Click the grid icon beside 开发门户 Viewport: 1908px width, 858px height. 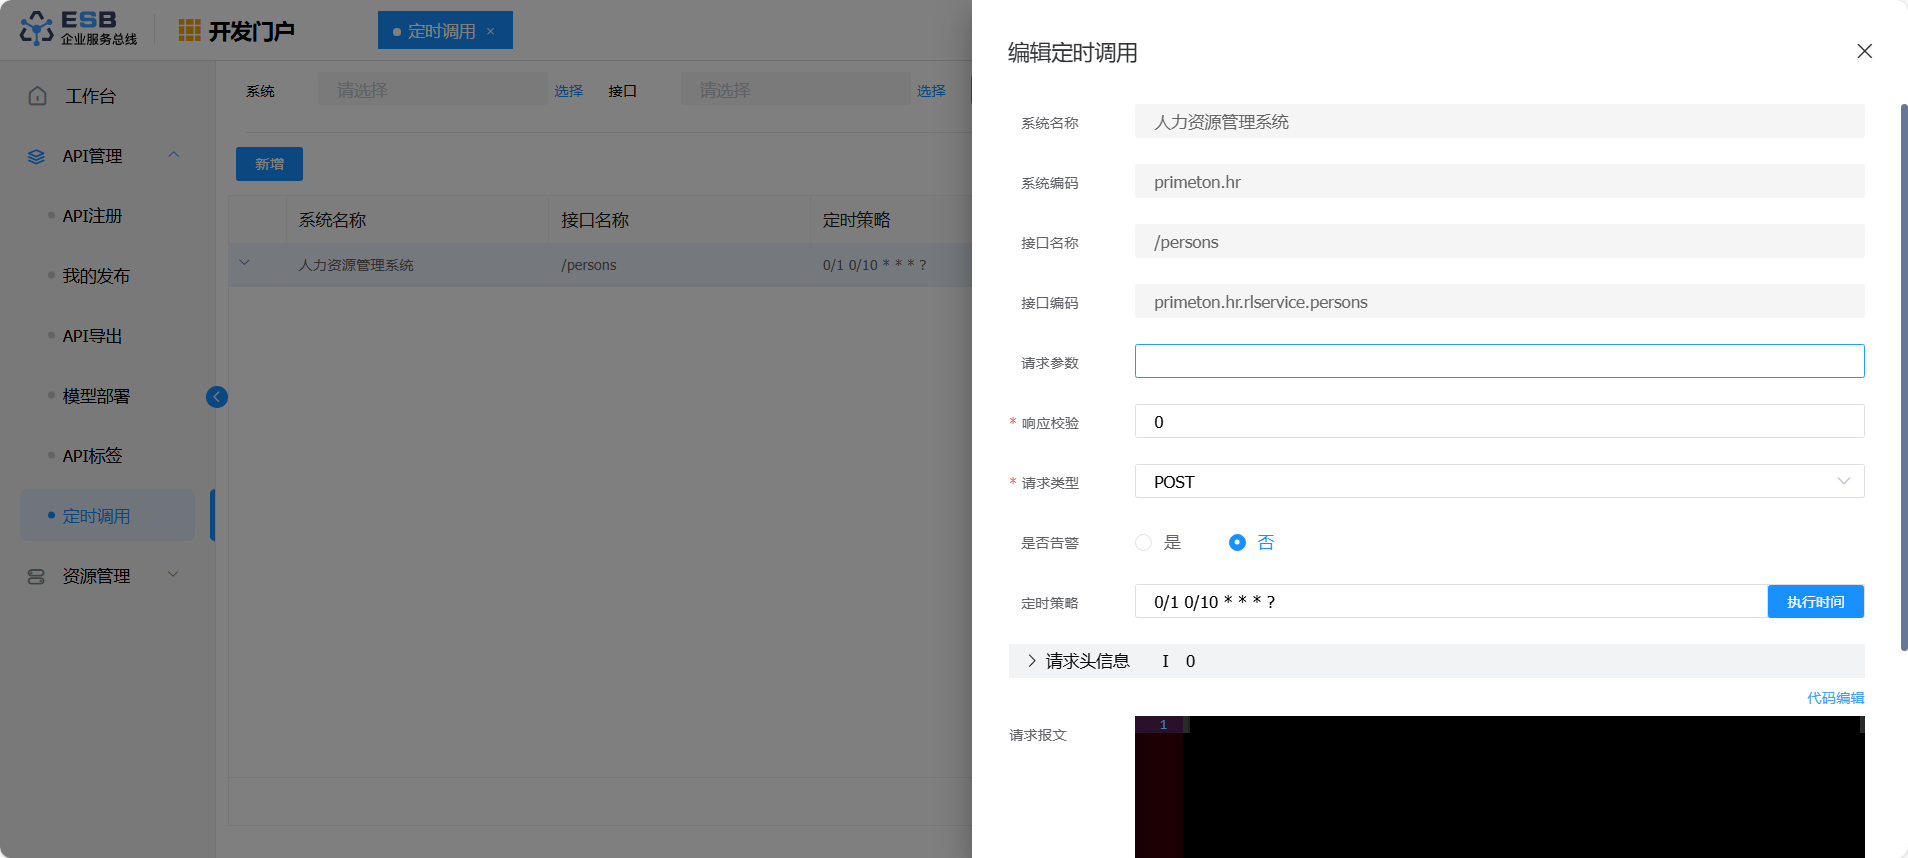(x=189, y=31)
